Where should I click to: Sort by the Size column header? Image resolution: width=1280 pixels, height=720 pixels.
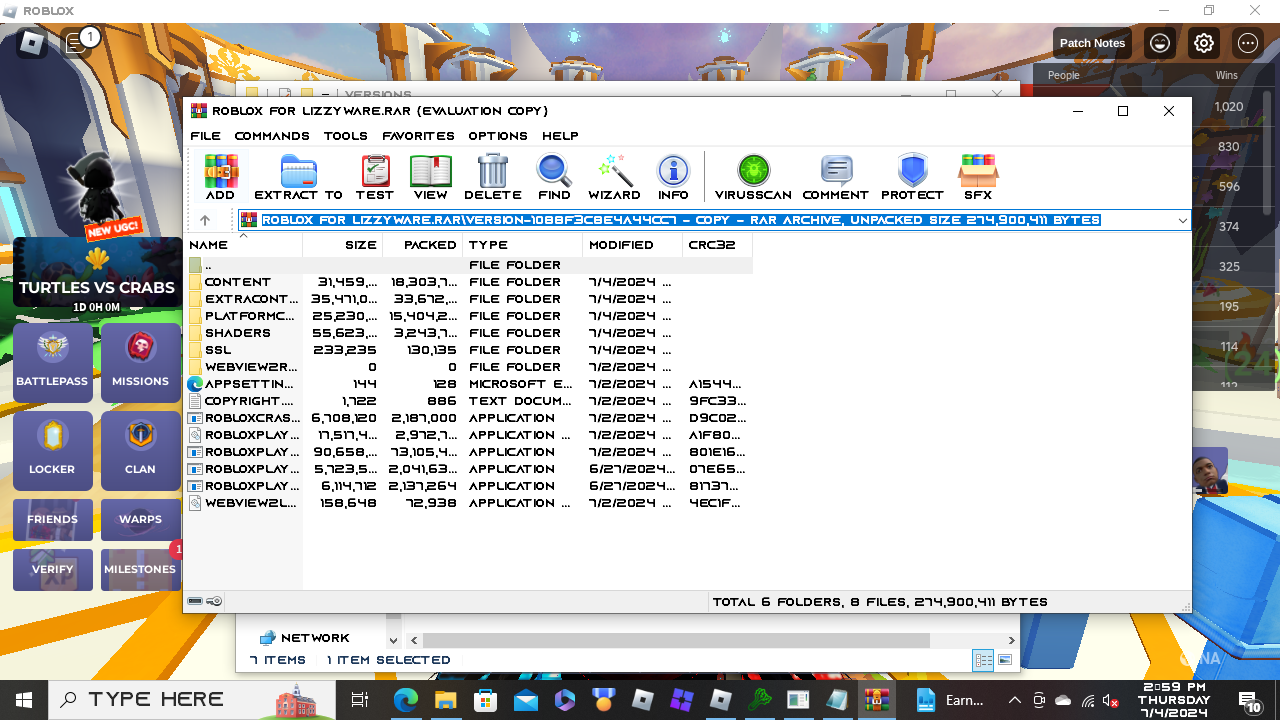342,245
